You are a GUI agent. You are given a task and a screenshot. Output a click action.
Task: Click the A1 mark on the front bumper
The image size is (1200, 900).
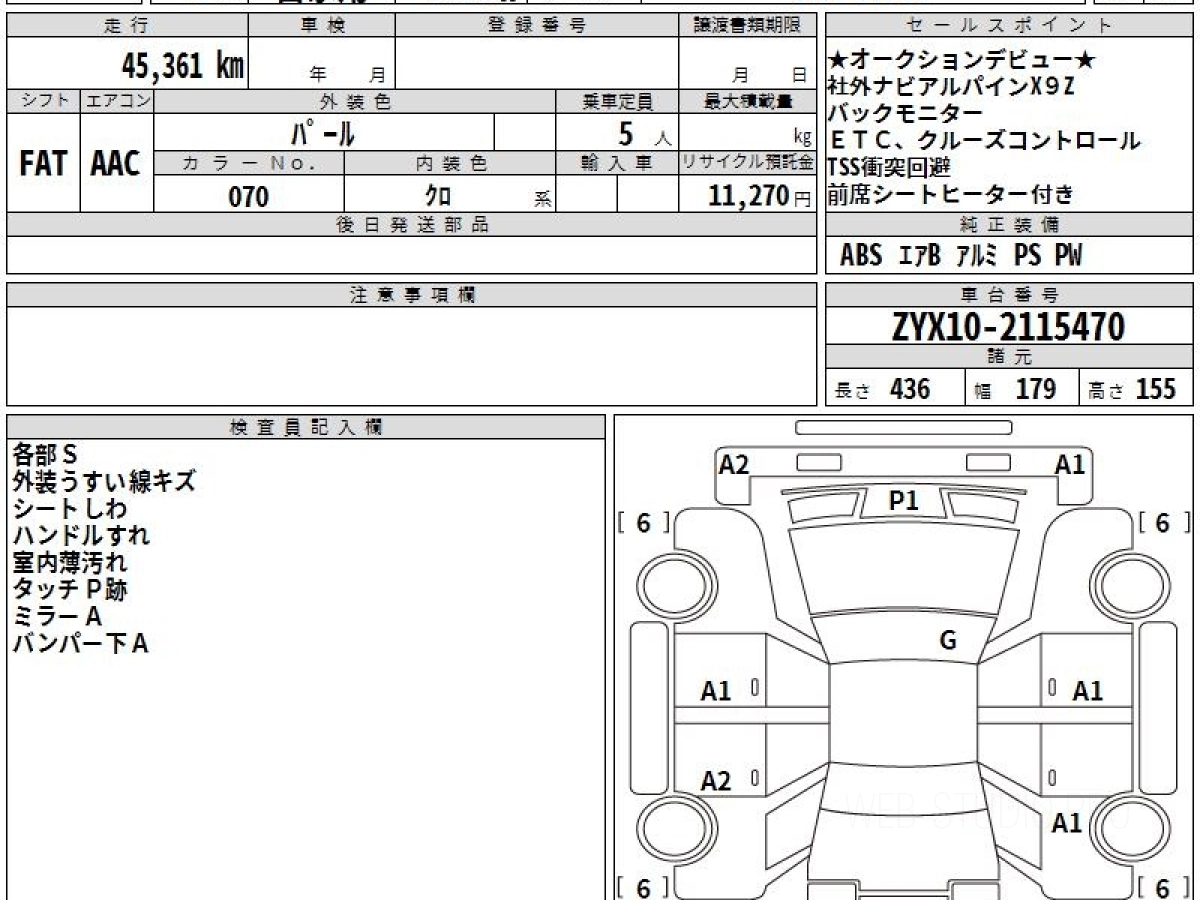[1070, 464]
